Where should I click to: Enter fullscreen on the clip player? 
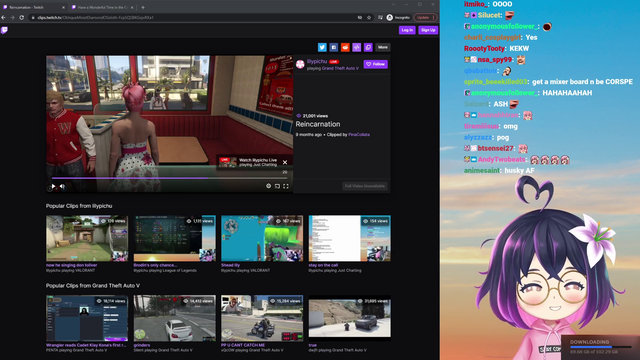286,186
